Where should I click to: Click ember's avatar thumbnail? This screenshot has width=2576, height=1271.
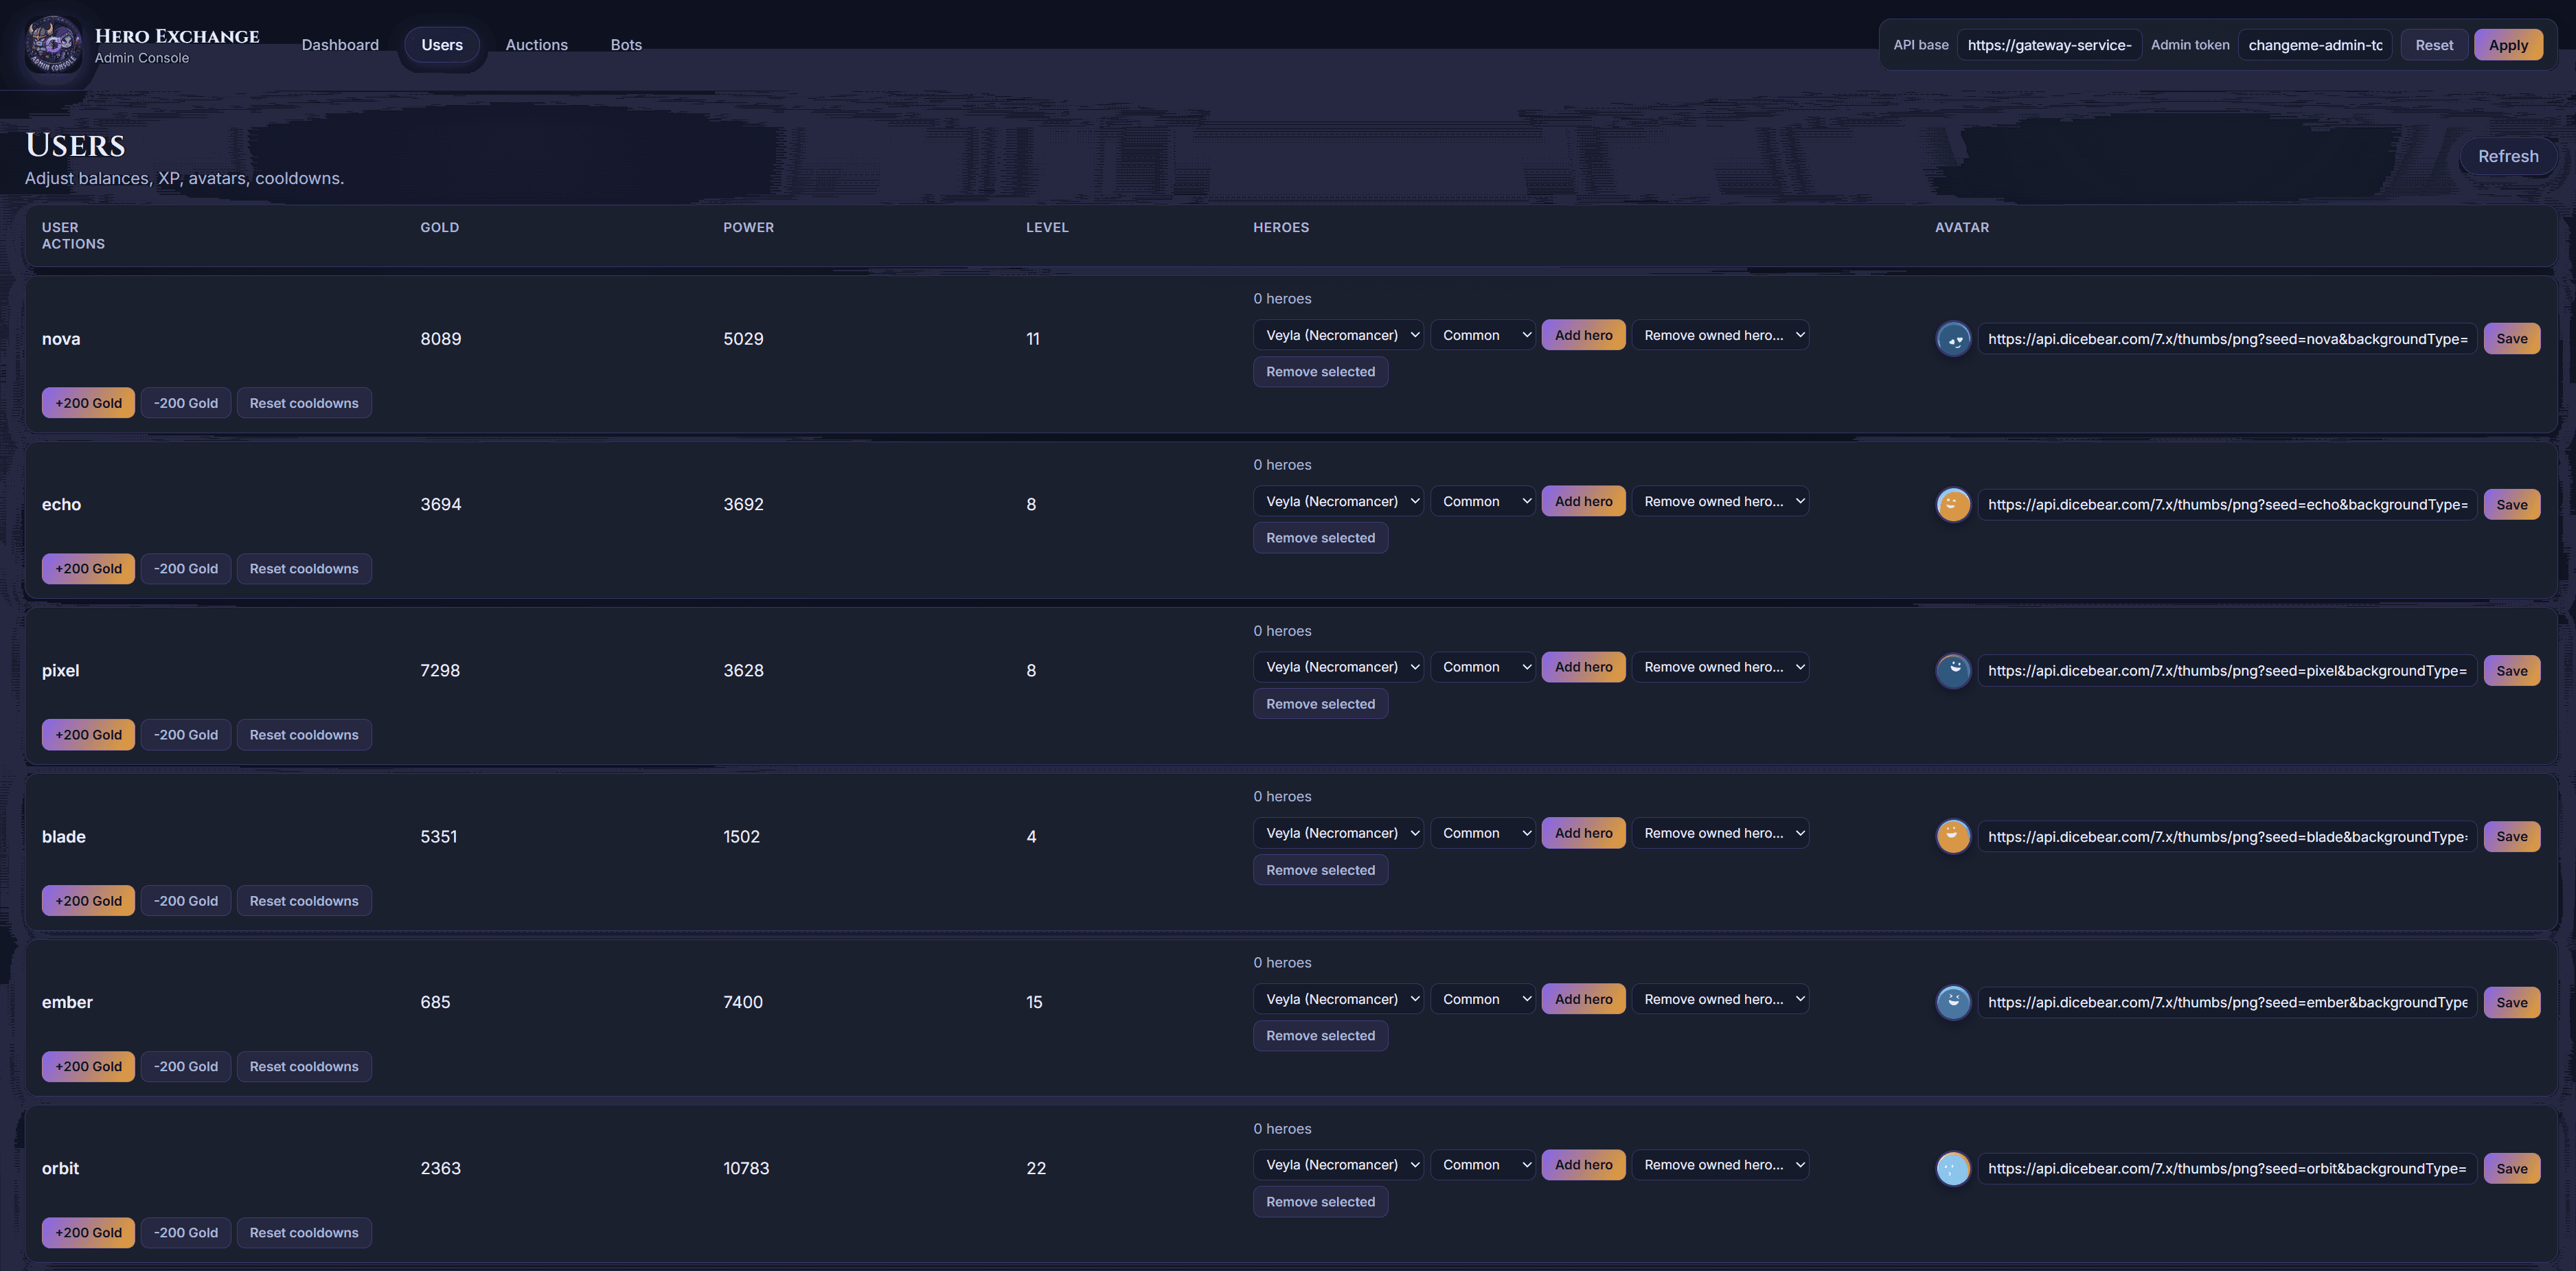1953,1002
